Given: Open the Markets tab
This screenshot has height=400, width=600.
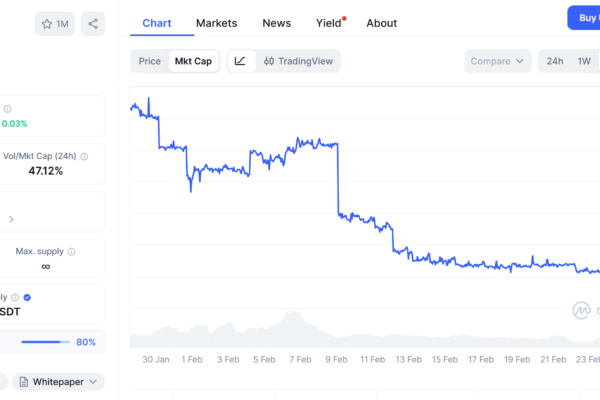Looking at the screenshot, I should click(x=217, y=23).
